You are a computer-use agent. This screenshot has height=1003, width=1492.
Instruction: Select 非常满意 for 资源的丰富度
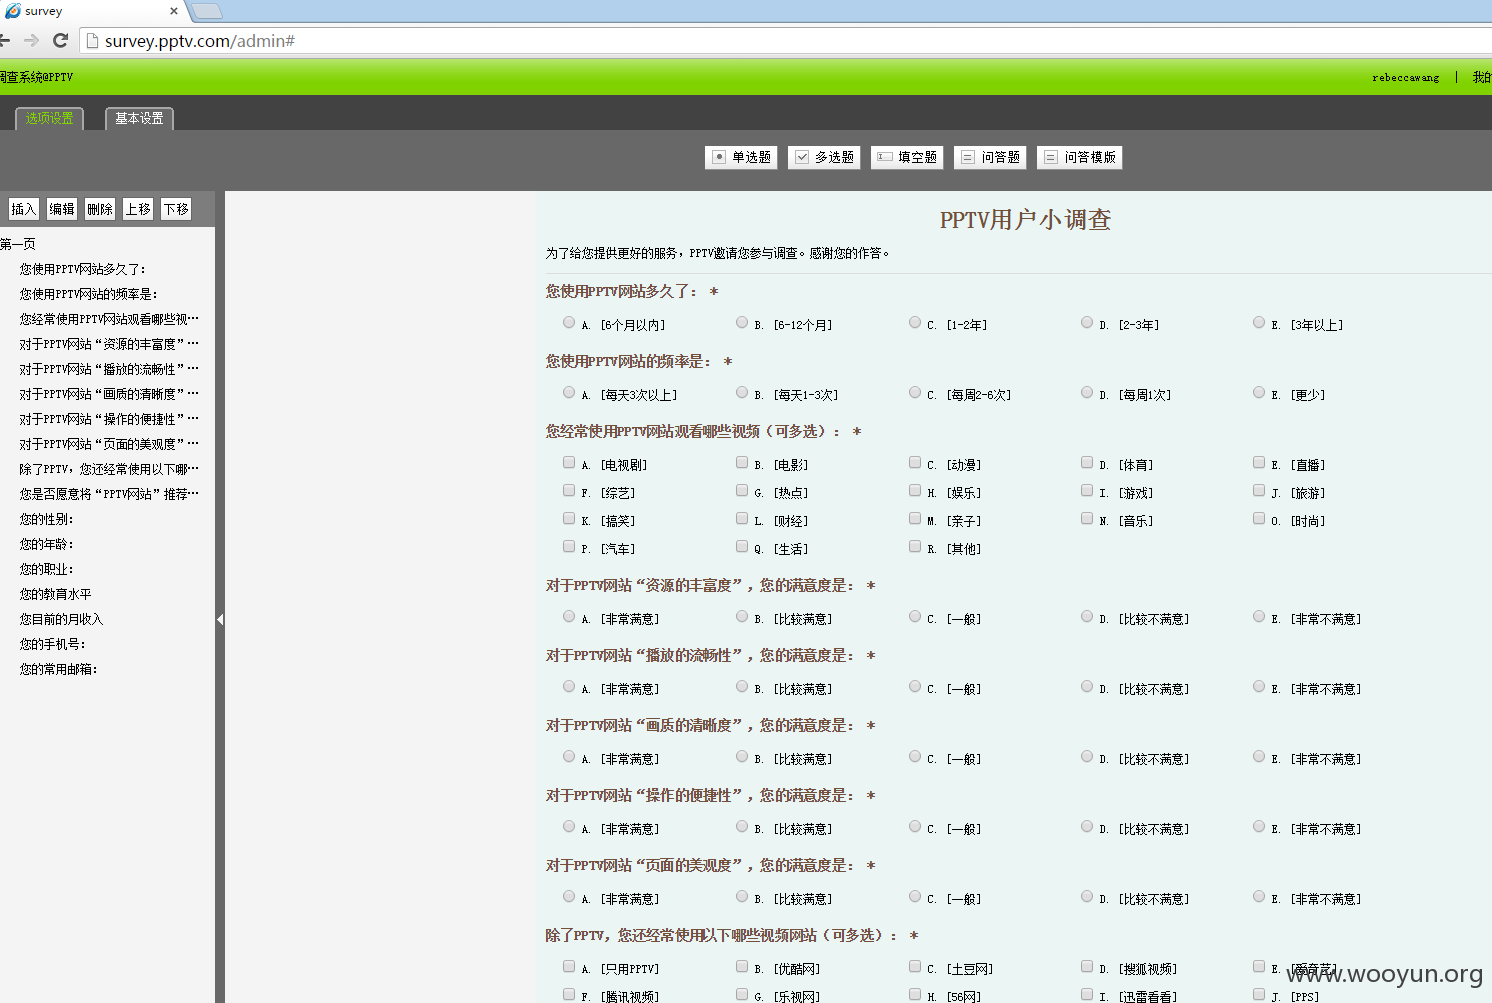[x=569, y=616]
